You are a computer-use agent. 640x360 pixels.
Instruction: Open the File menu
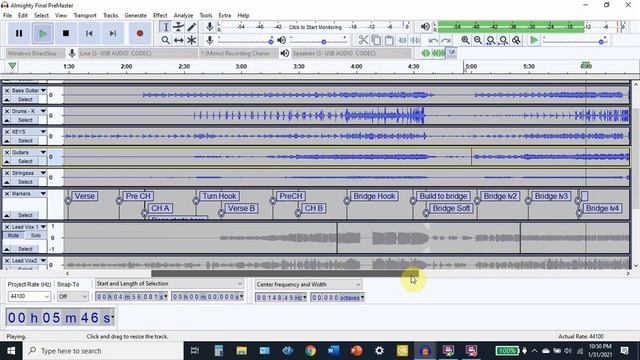point(7,16)
